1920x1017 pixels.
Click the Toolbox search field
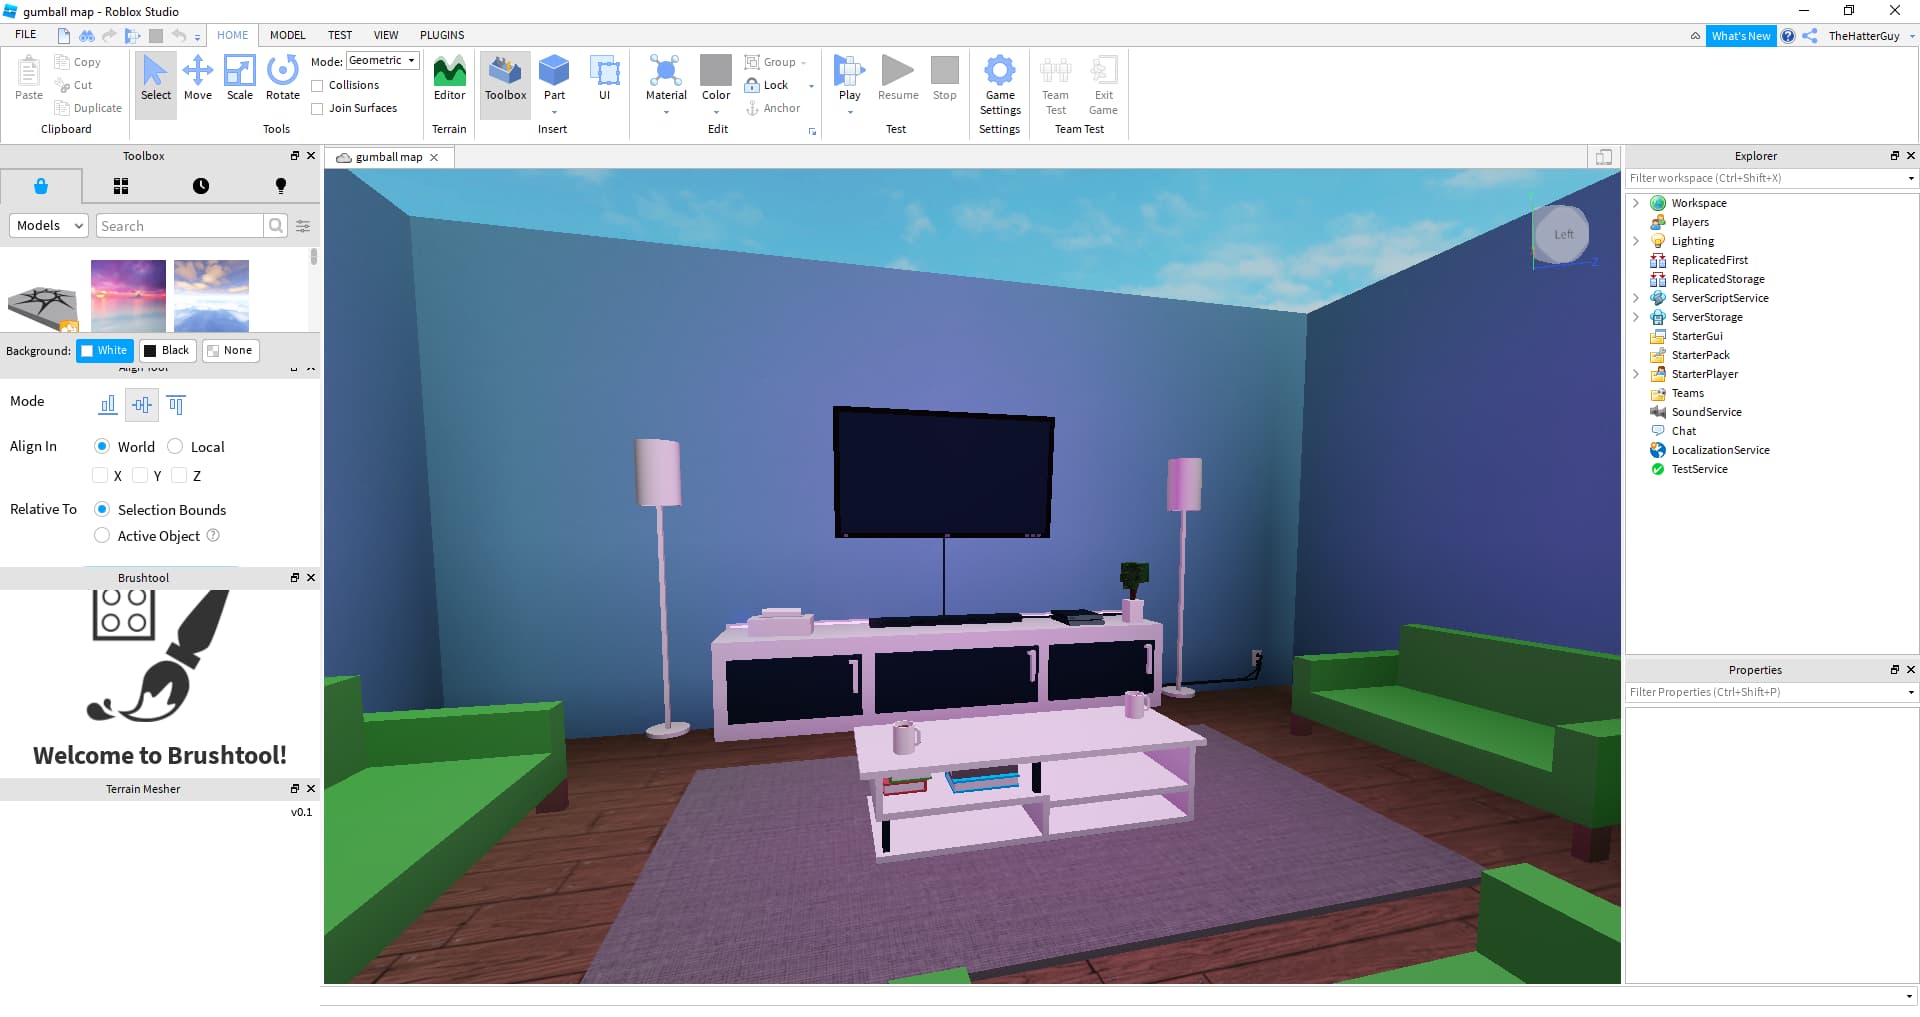(180, 225)
